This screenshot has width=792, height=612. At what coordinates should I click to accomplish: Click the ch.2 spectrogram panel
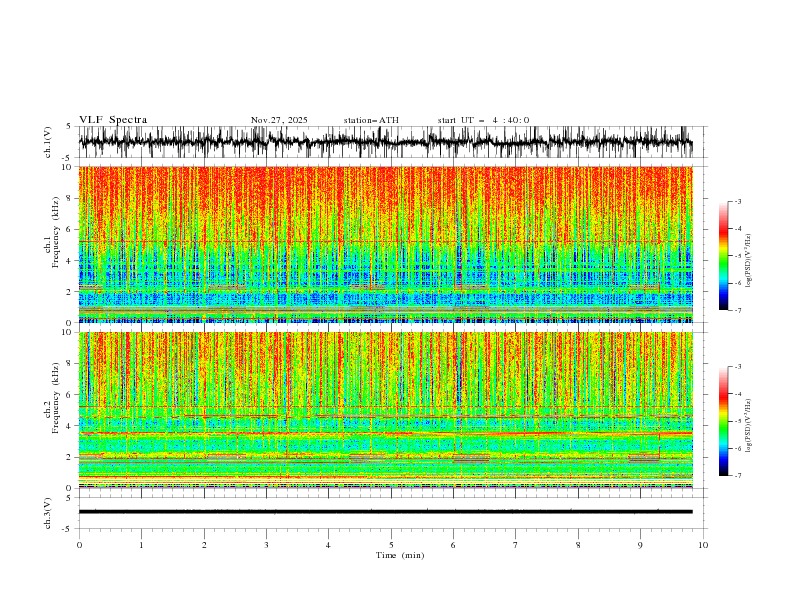pos(386,410)
